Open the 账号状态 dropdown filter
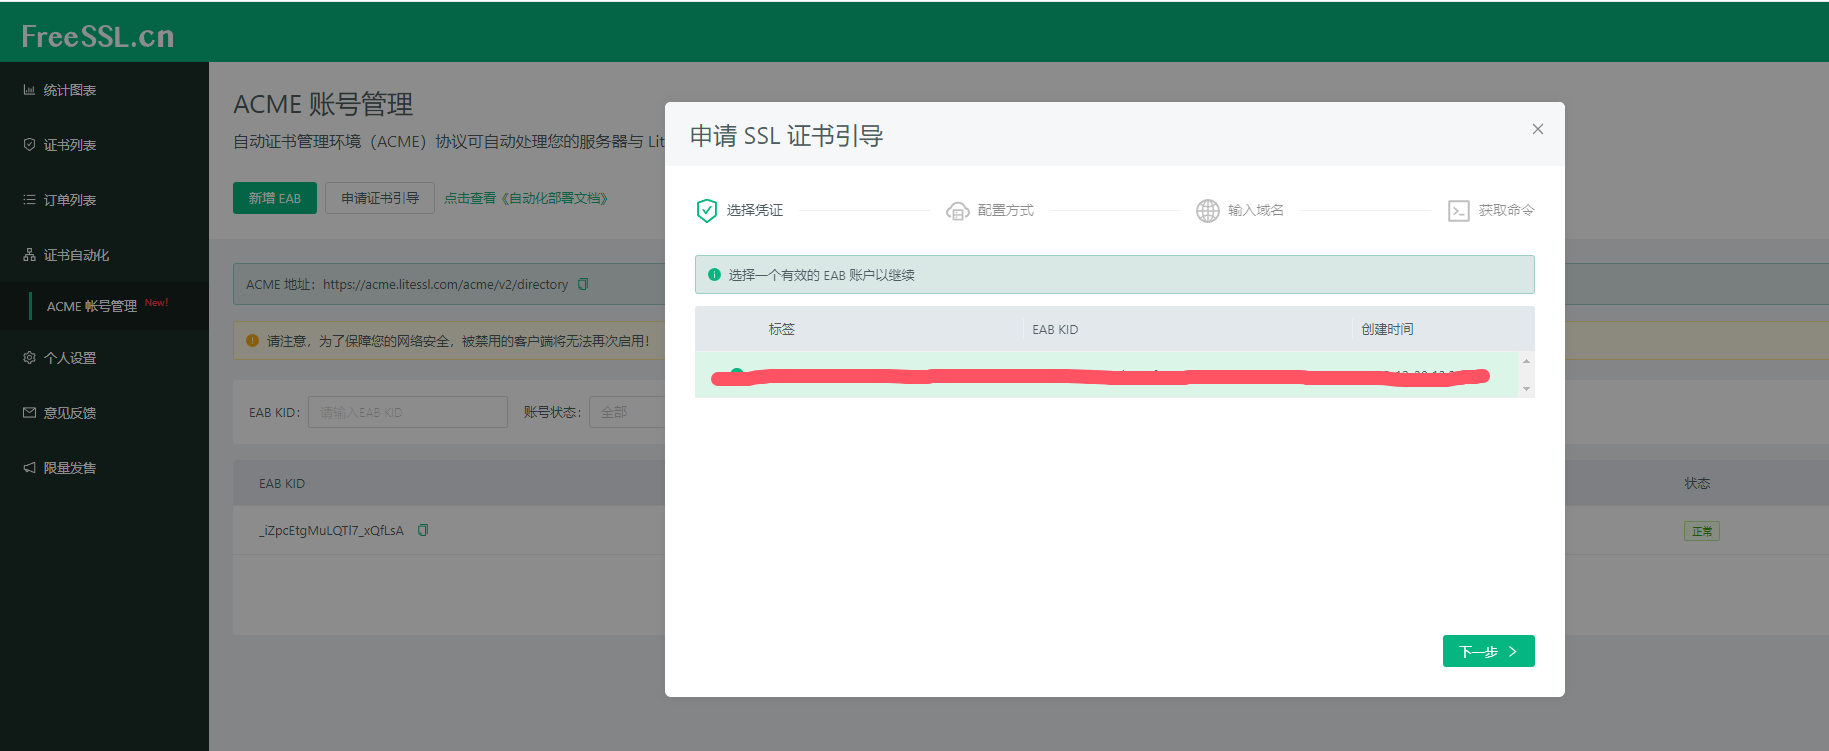The image size is (1829, 751). (628, 412)
